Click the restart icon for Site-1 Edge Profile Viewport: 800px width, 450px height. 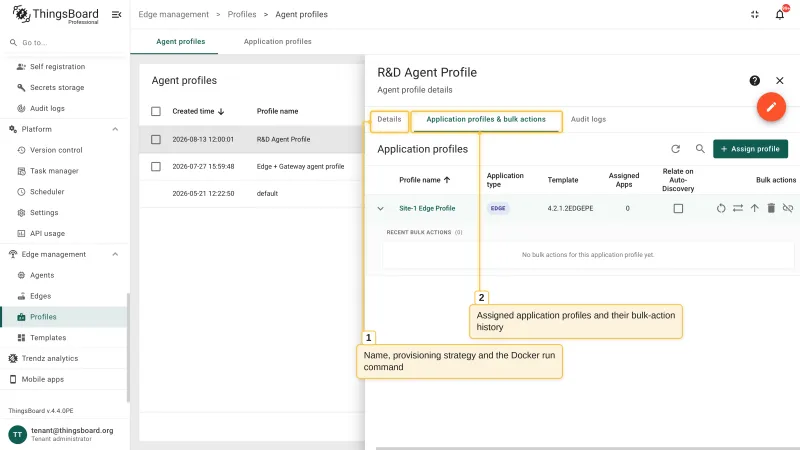720,208
